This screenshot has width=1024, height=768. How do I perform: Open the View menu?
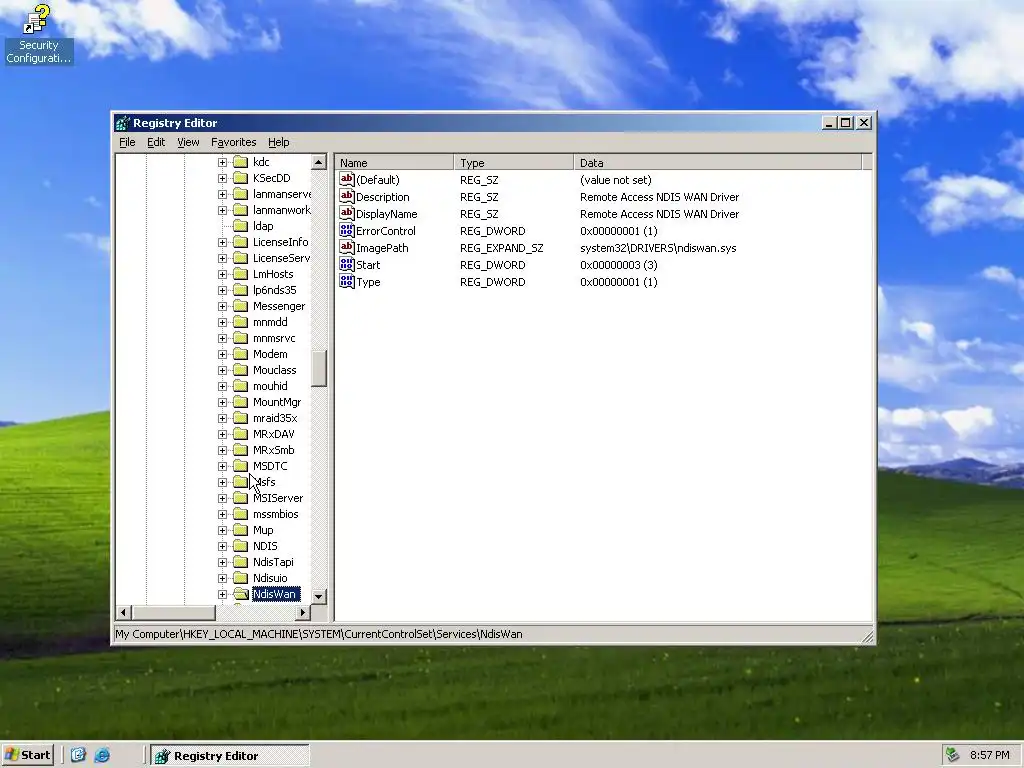point(188,142)
